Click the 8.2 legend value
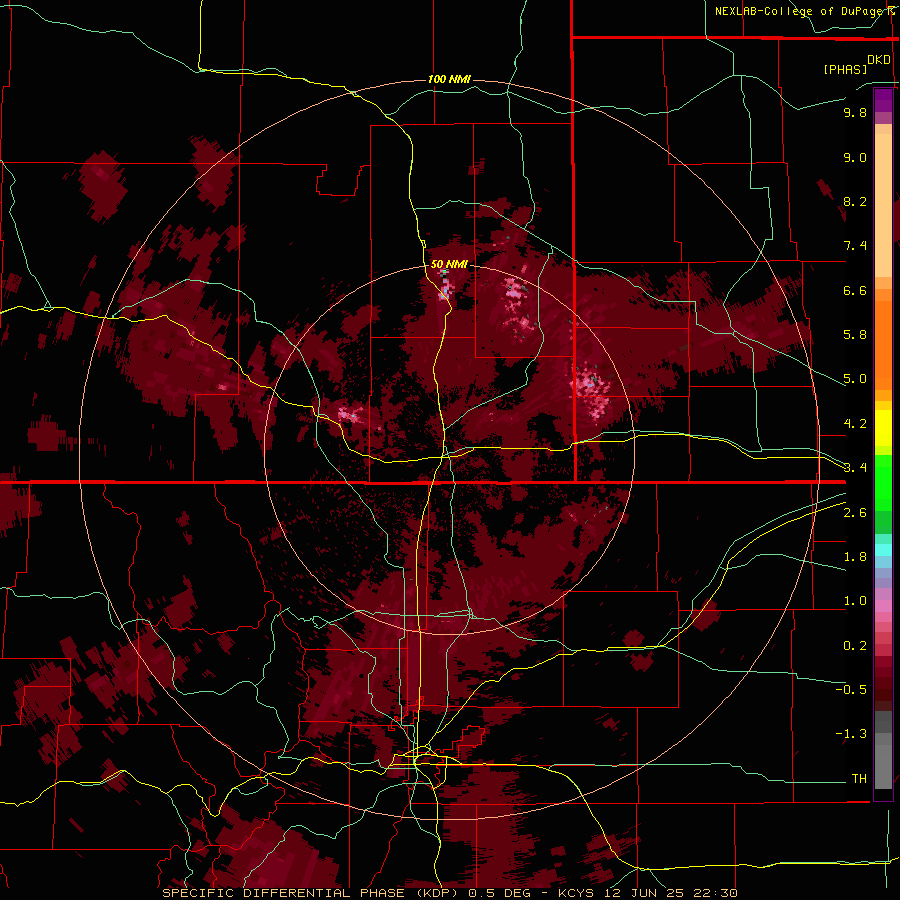 click(855, 201)
